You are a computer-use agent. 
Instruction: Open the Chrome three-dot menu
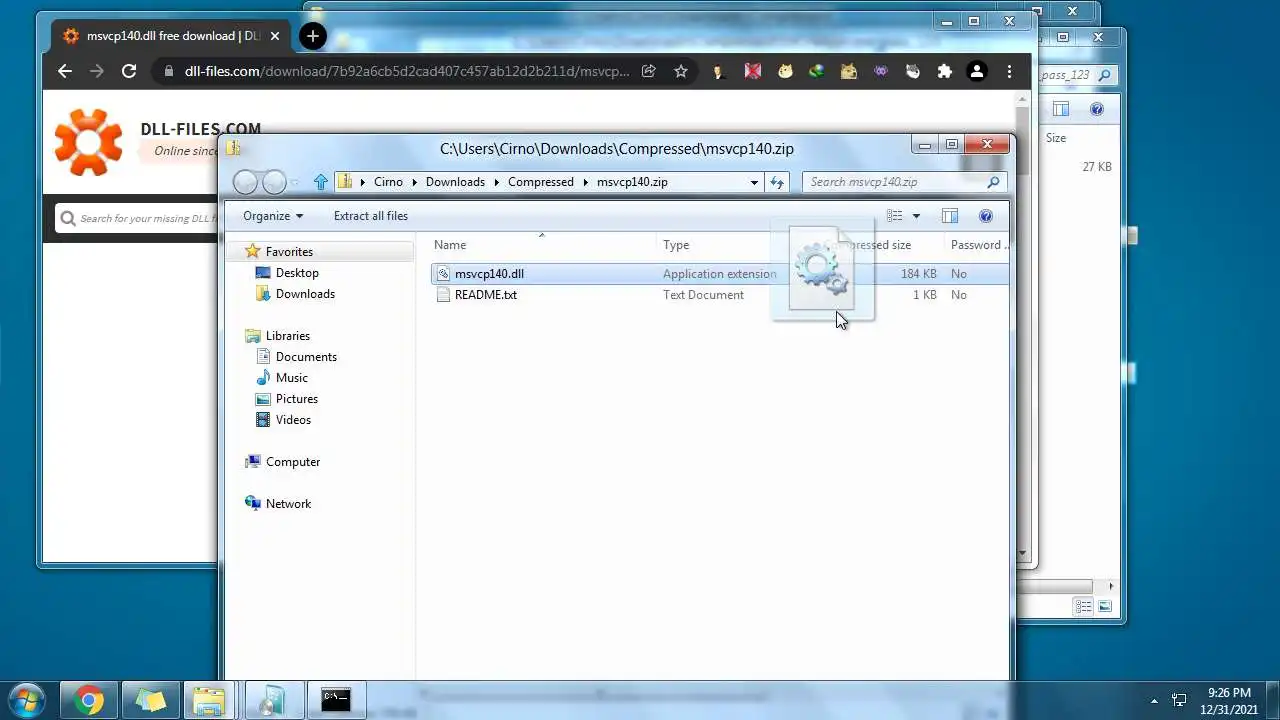click(1009, 71)
